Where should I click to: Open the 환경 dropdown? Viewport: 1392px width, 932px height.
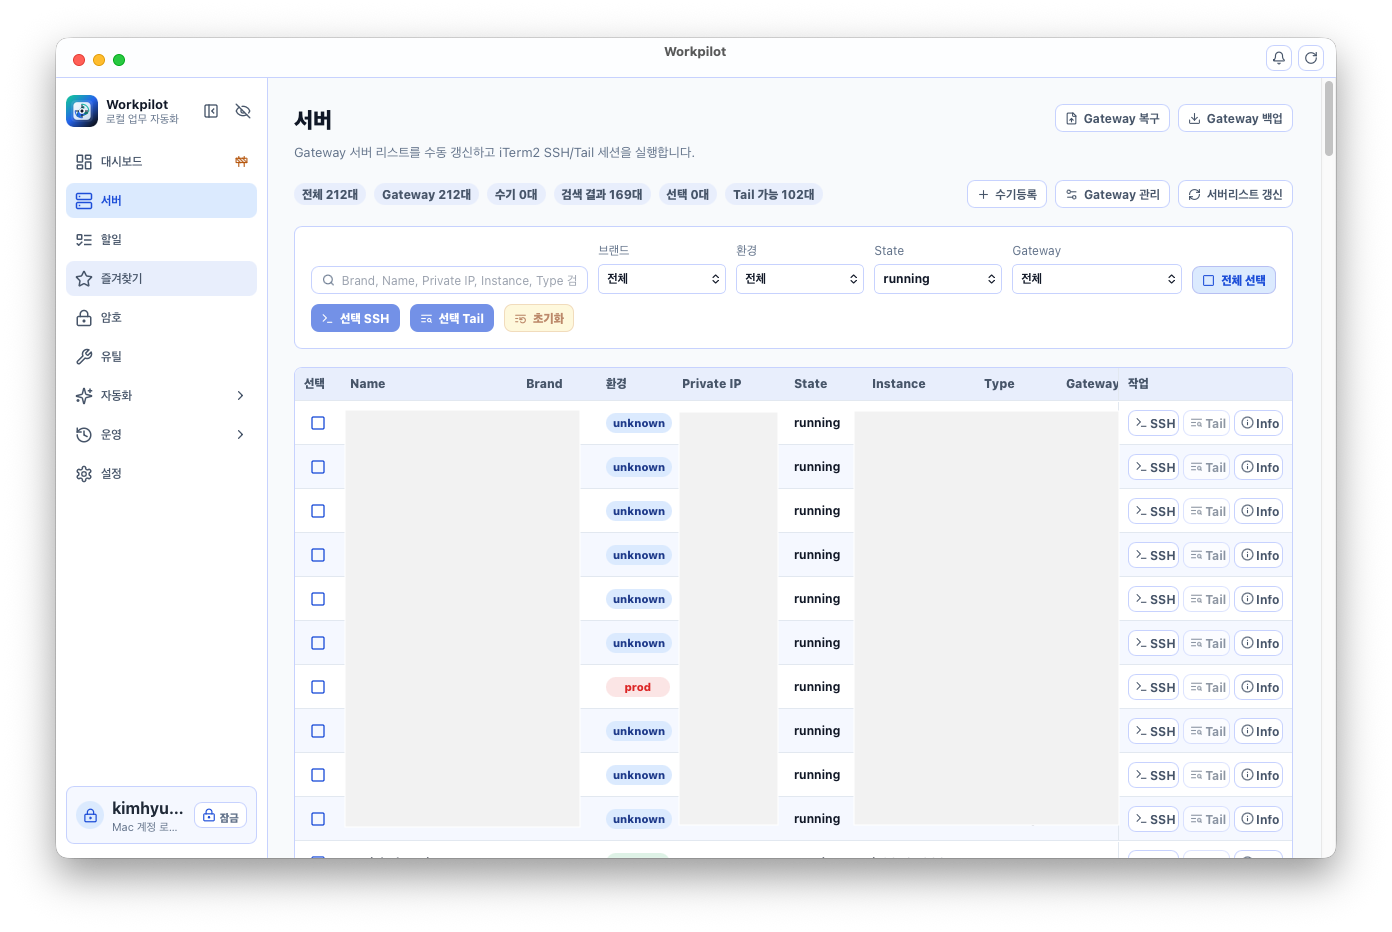pyautogui.click(x=800, y=279)
